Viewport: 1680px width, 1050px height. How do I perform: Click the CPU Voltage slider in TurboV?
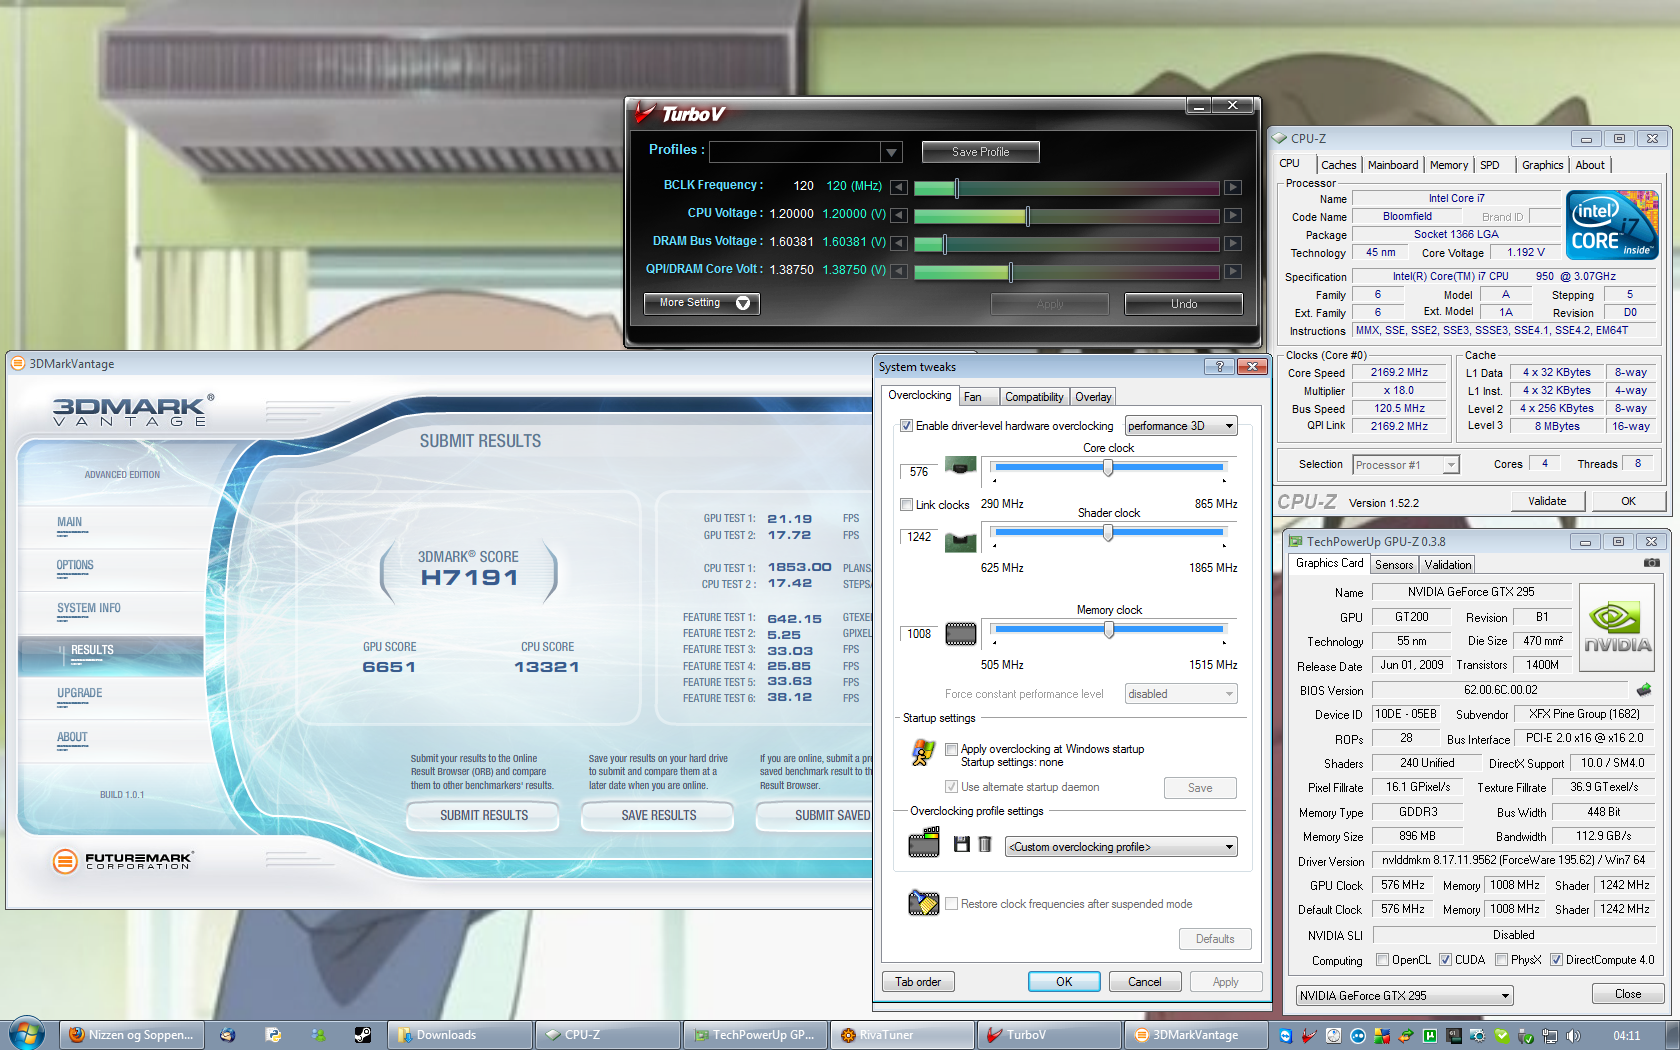pos(1067,215)
